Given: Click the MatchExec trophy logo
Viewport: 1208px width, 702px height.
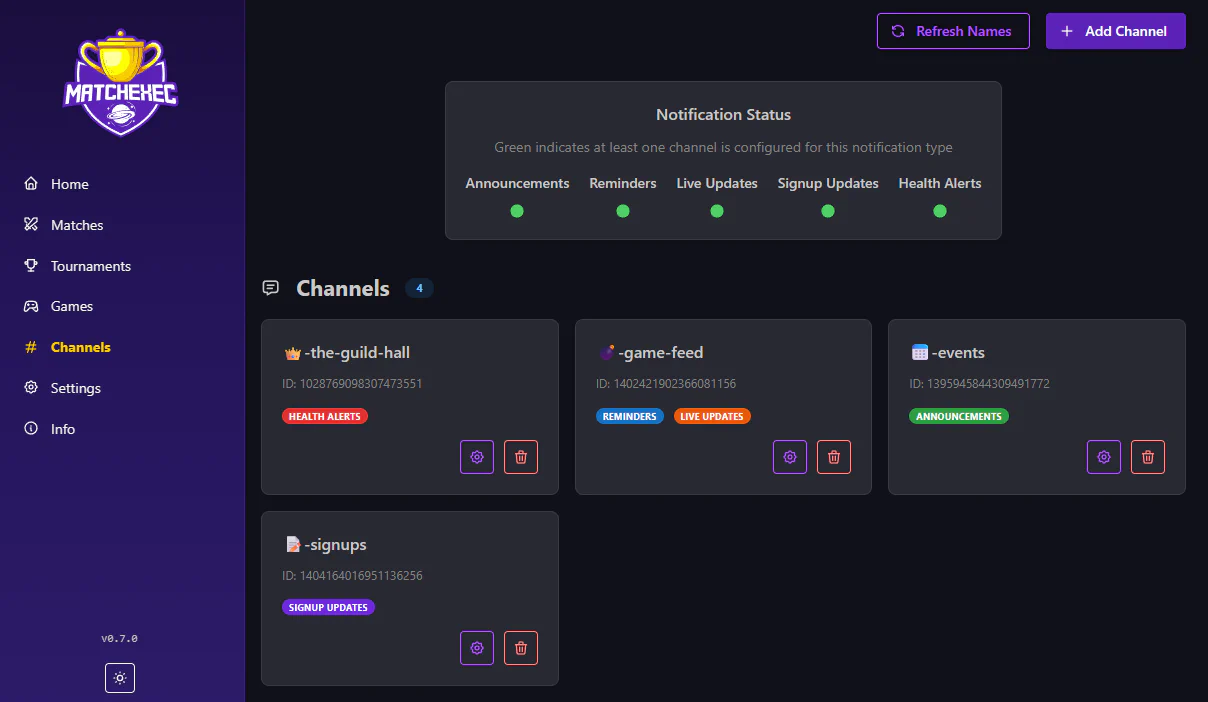Looking at the screenshot, I should tap(120, 82).
